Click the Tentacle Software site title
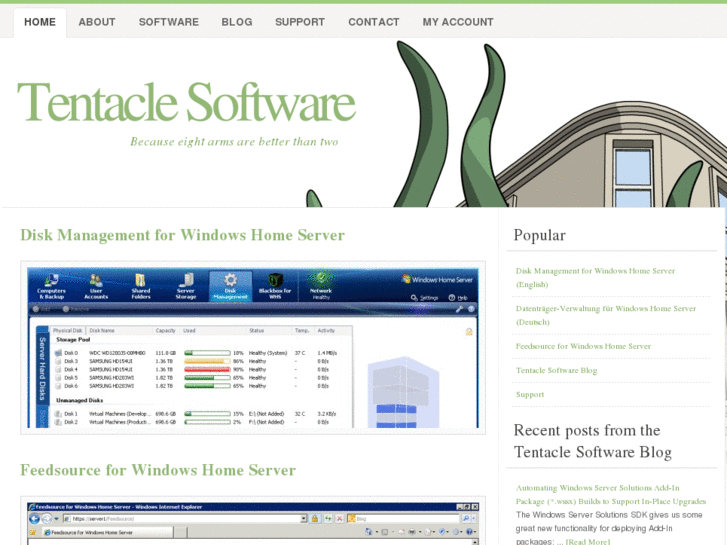Screen dimensions: 727x545 tap(186, 102)
